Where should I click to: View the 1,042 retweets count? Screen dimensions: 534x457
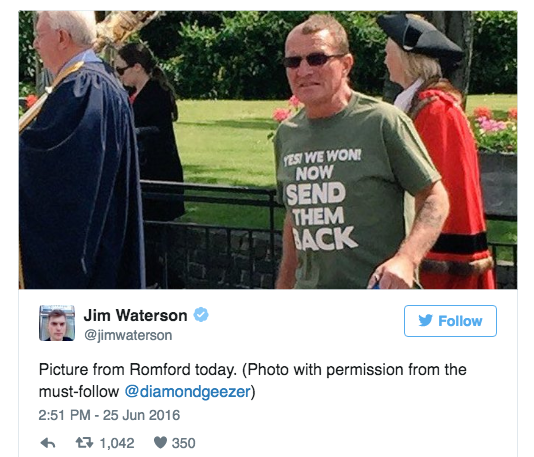click(117, 443)
